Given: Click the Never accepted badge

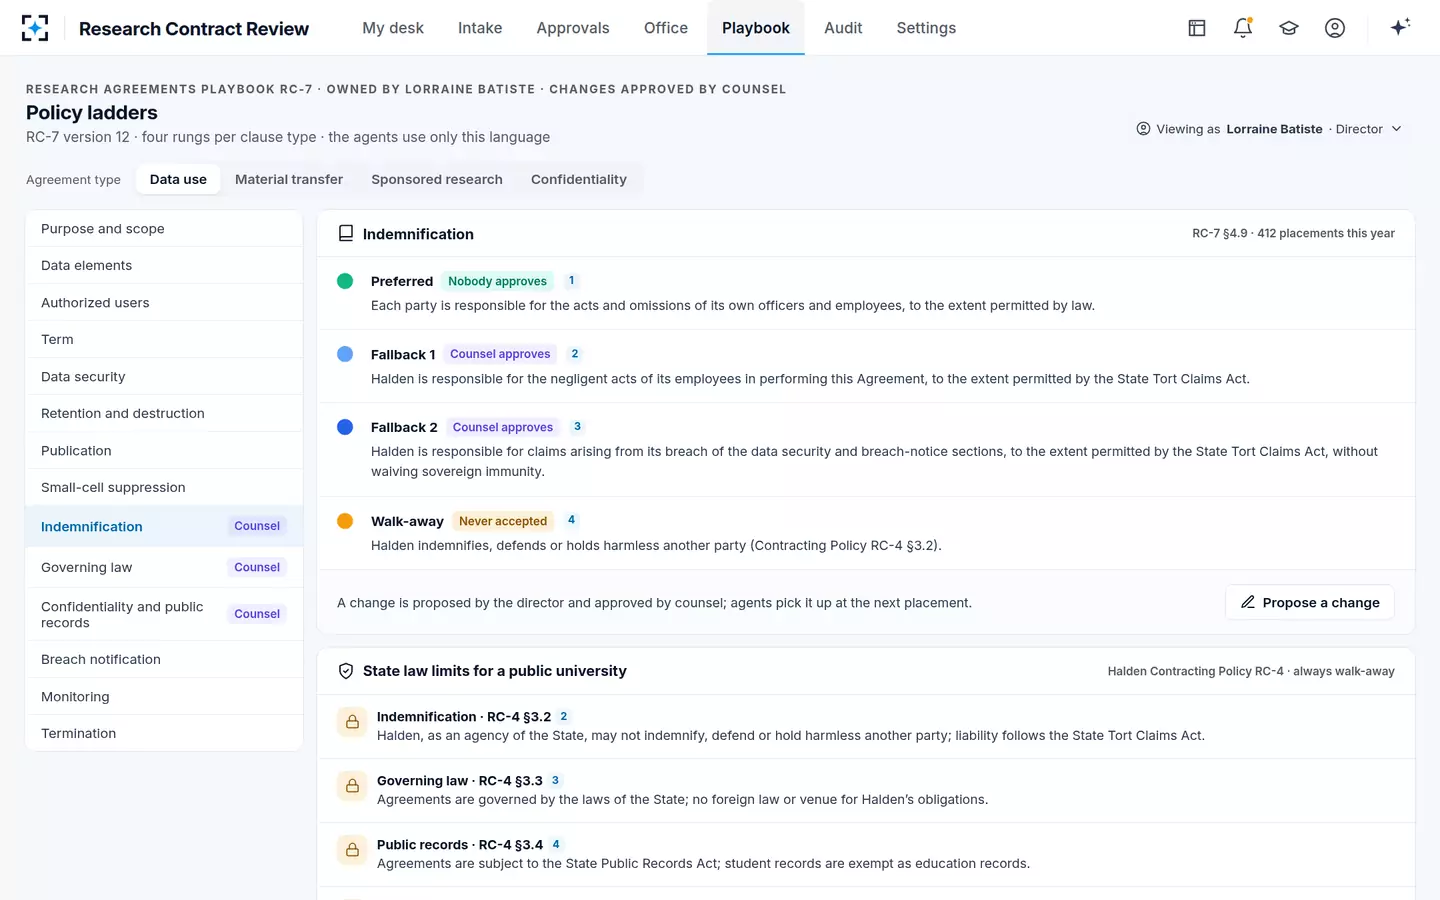Looking at the screenshot, I should pyautogui.click(x=503, y=521).
